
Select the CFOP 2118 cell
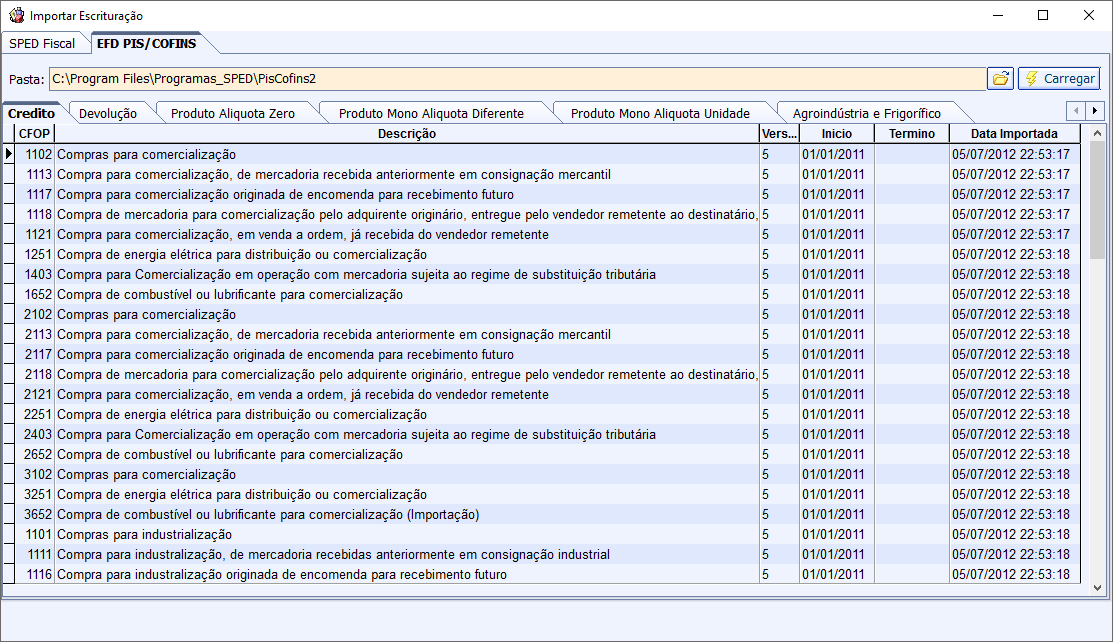coord(35,374)
